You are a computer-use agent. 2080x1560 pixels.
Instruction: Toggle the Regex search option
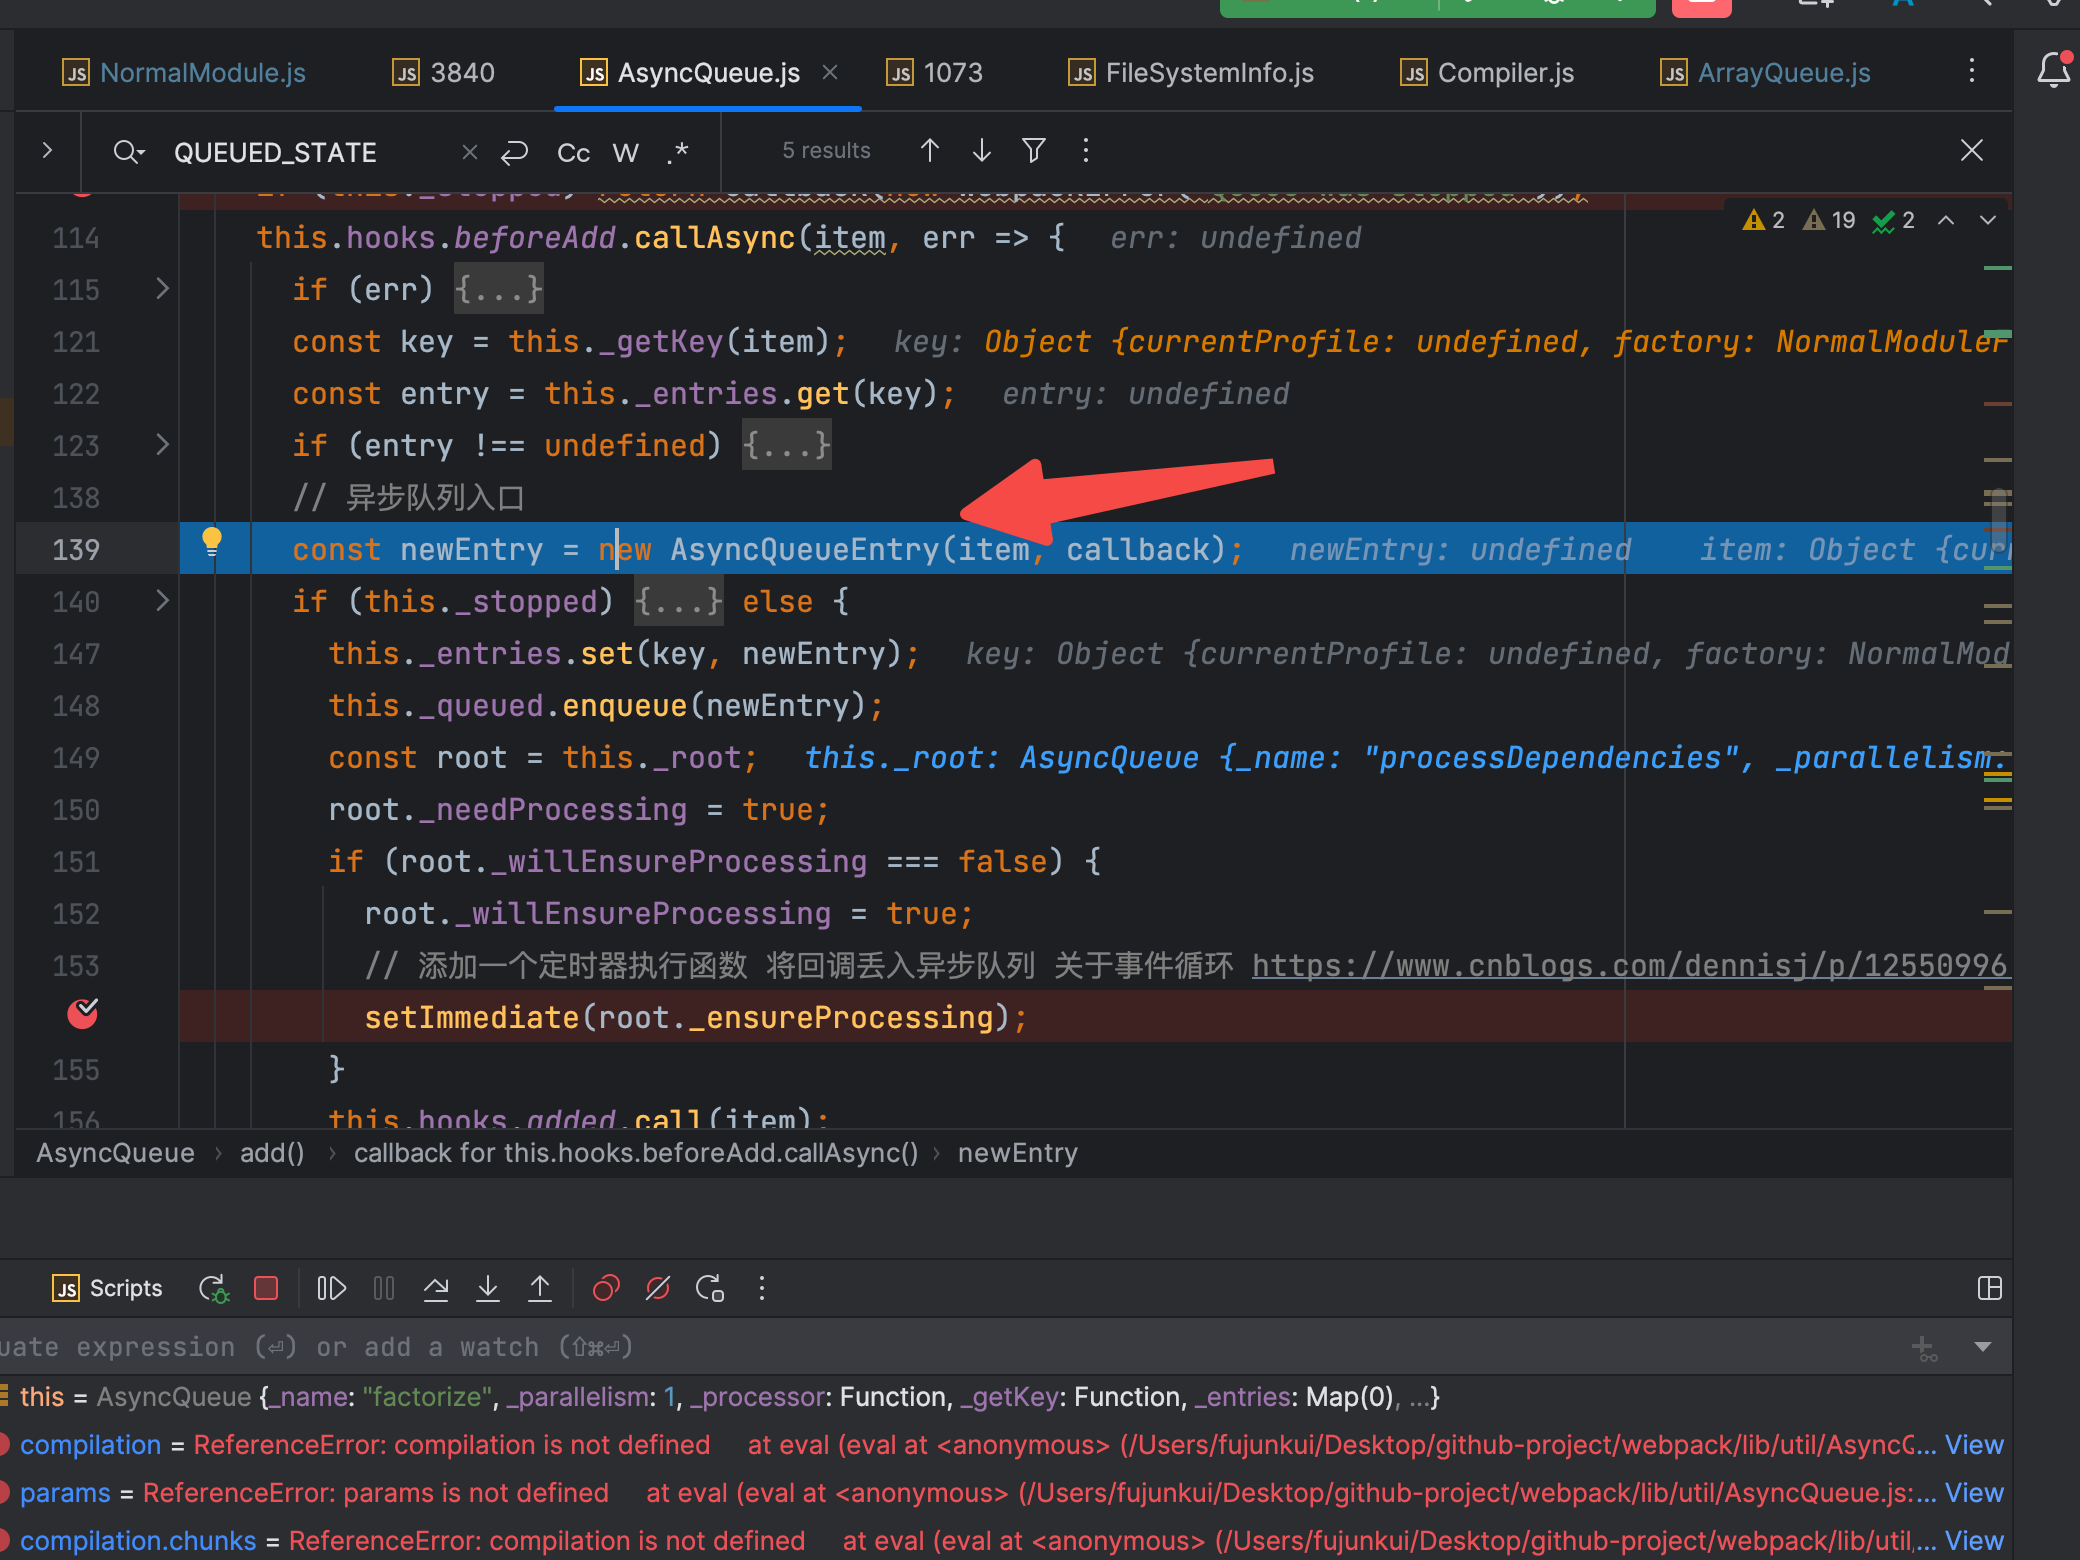click(678, 152)
